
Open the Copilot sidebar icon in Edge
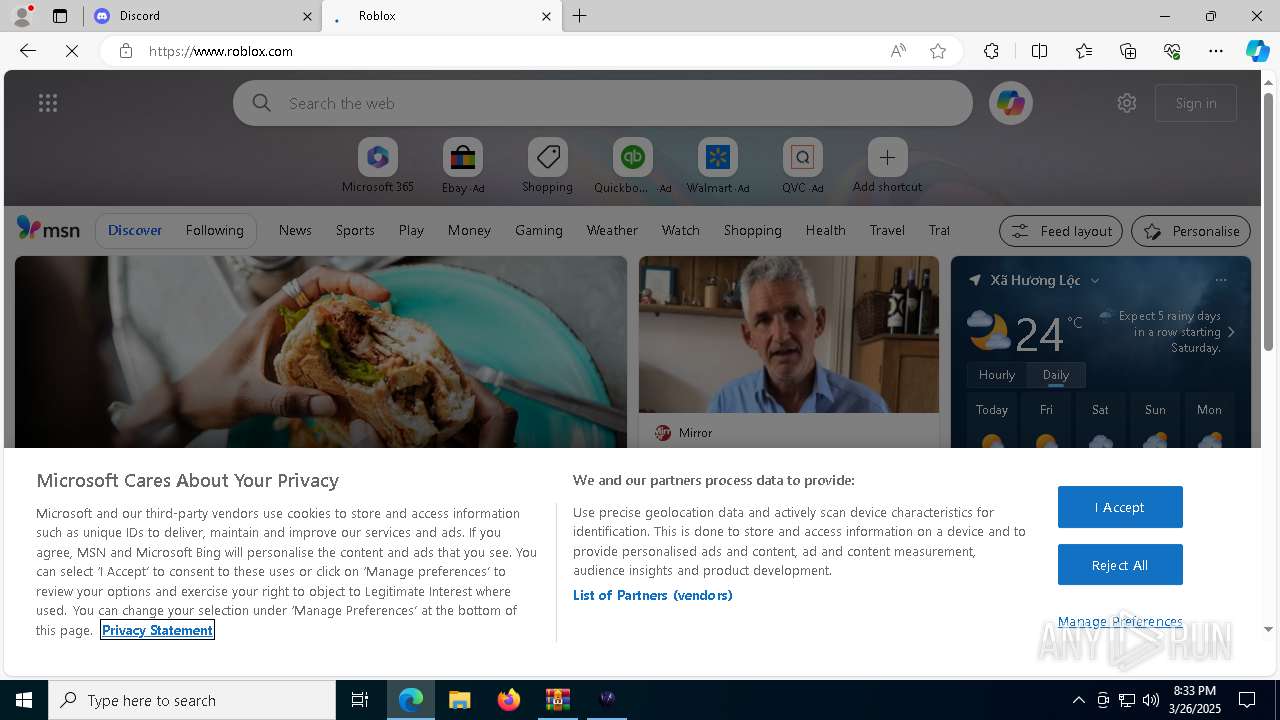(x=1258, y=51)
